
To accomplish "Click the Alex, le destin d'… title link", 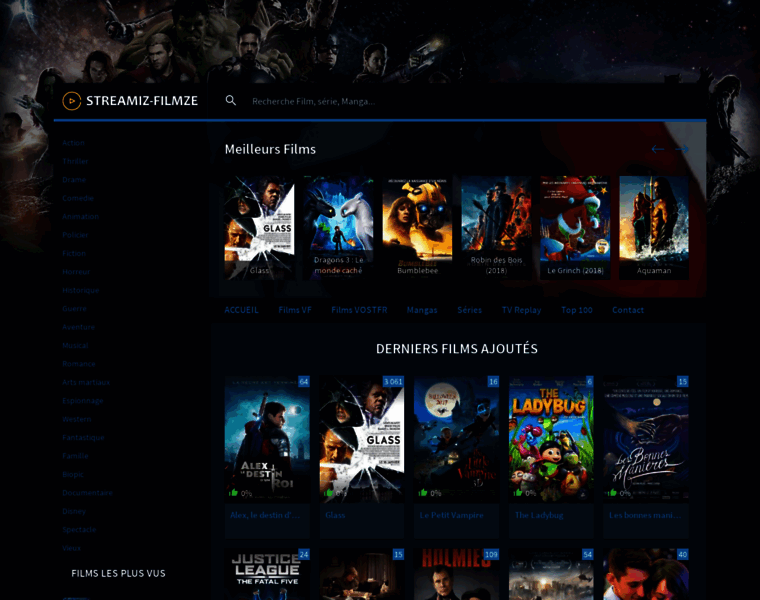I will point(265,515).
